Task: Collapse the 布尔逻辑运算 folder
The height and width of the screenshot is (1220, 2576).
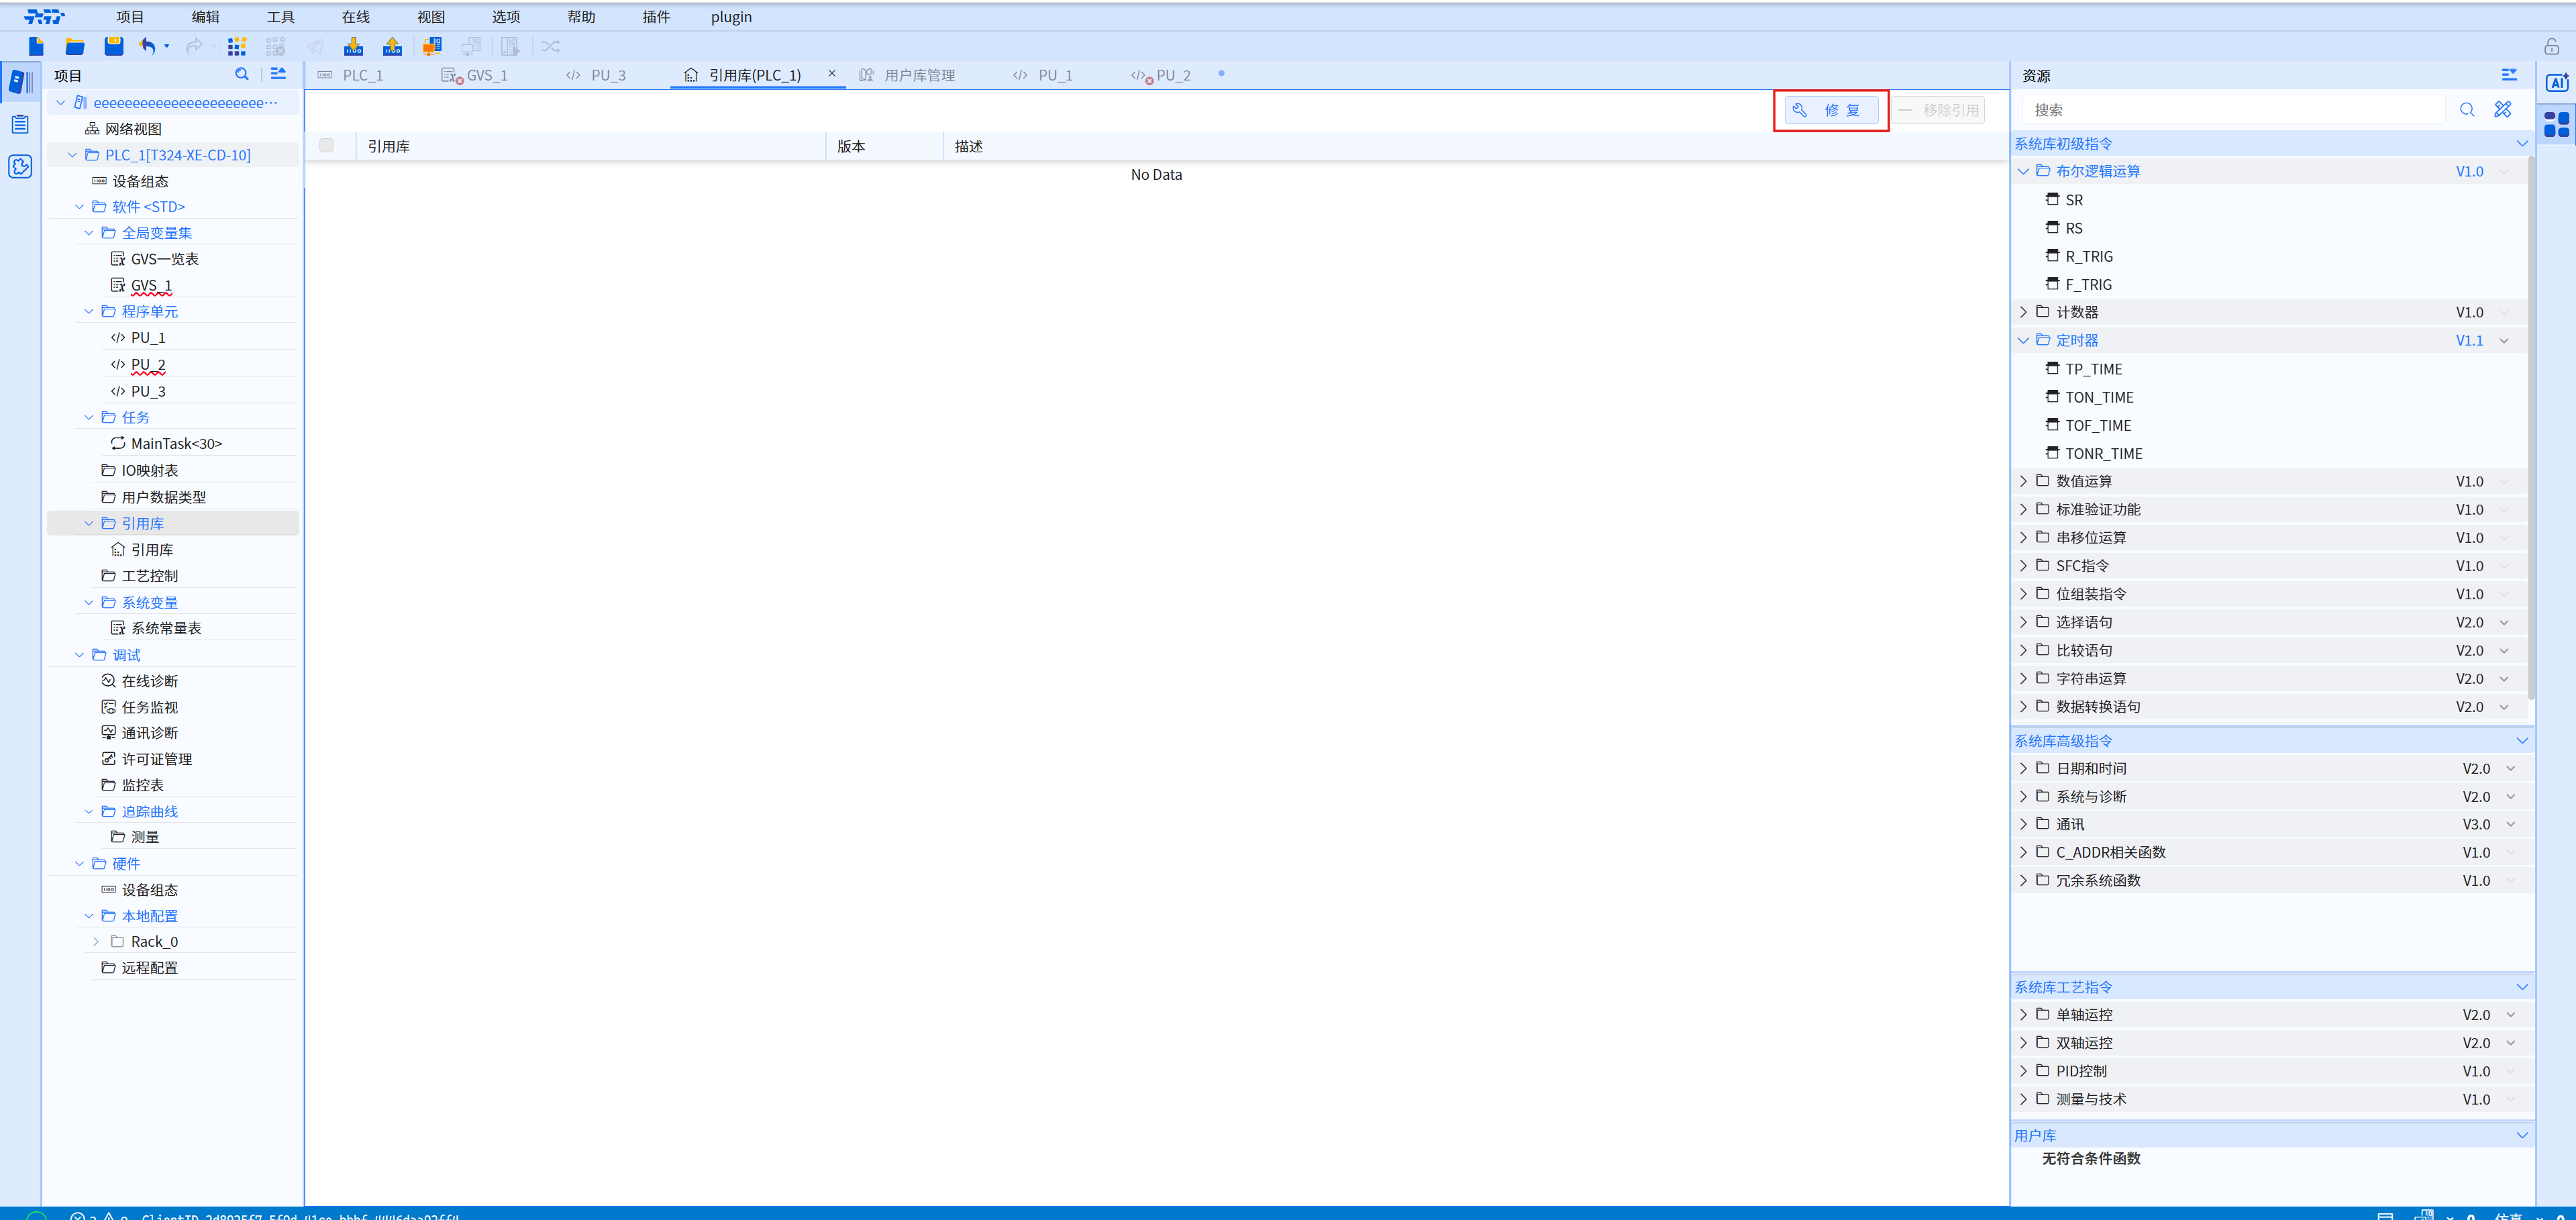Action: tap(2023, 171)
